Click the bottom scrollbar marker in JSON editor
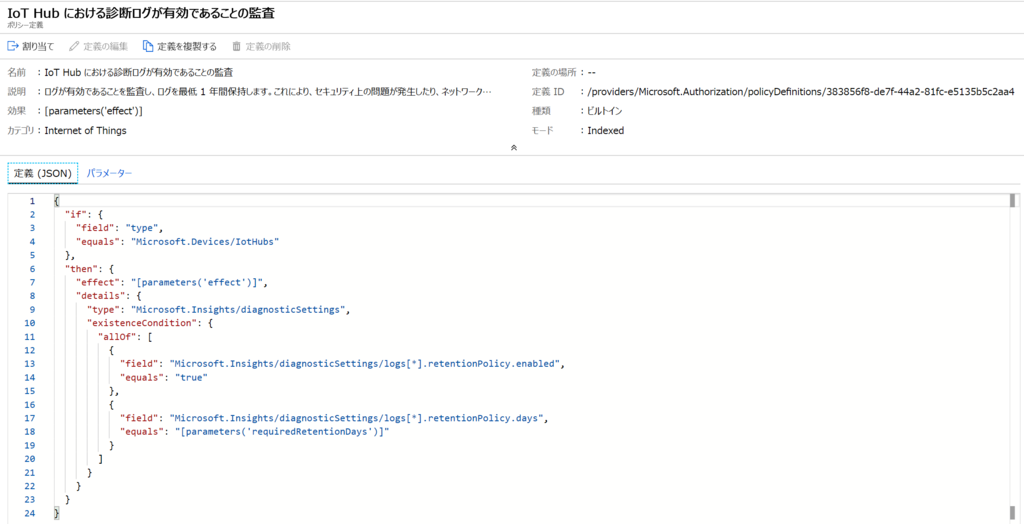Viewport: 1024px width, 524px height. coord(1013,512)
